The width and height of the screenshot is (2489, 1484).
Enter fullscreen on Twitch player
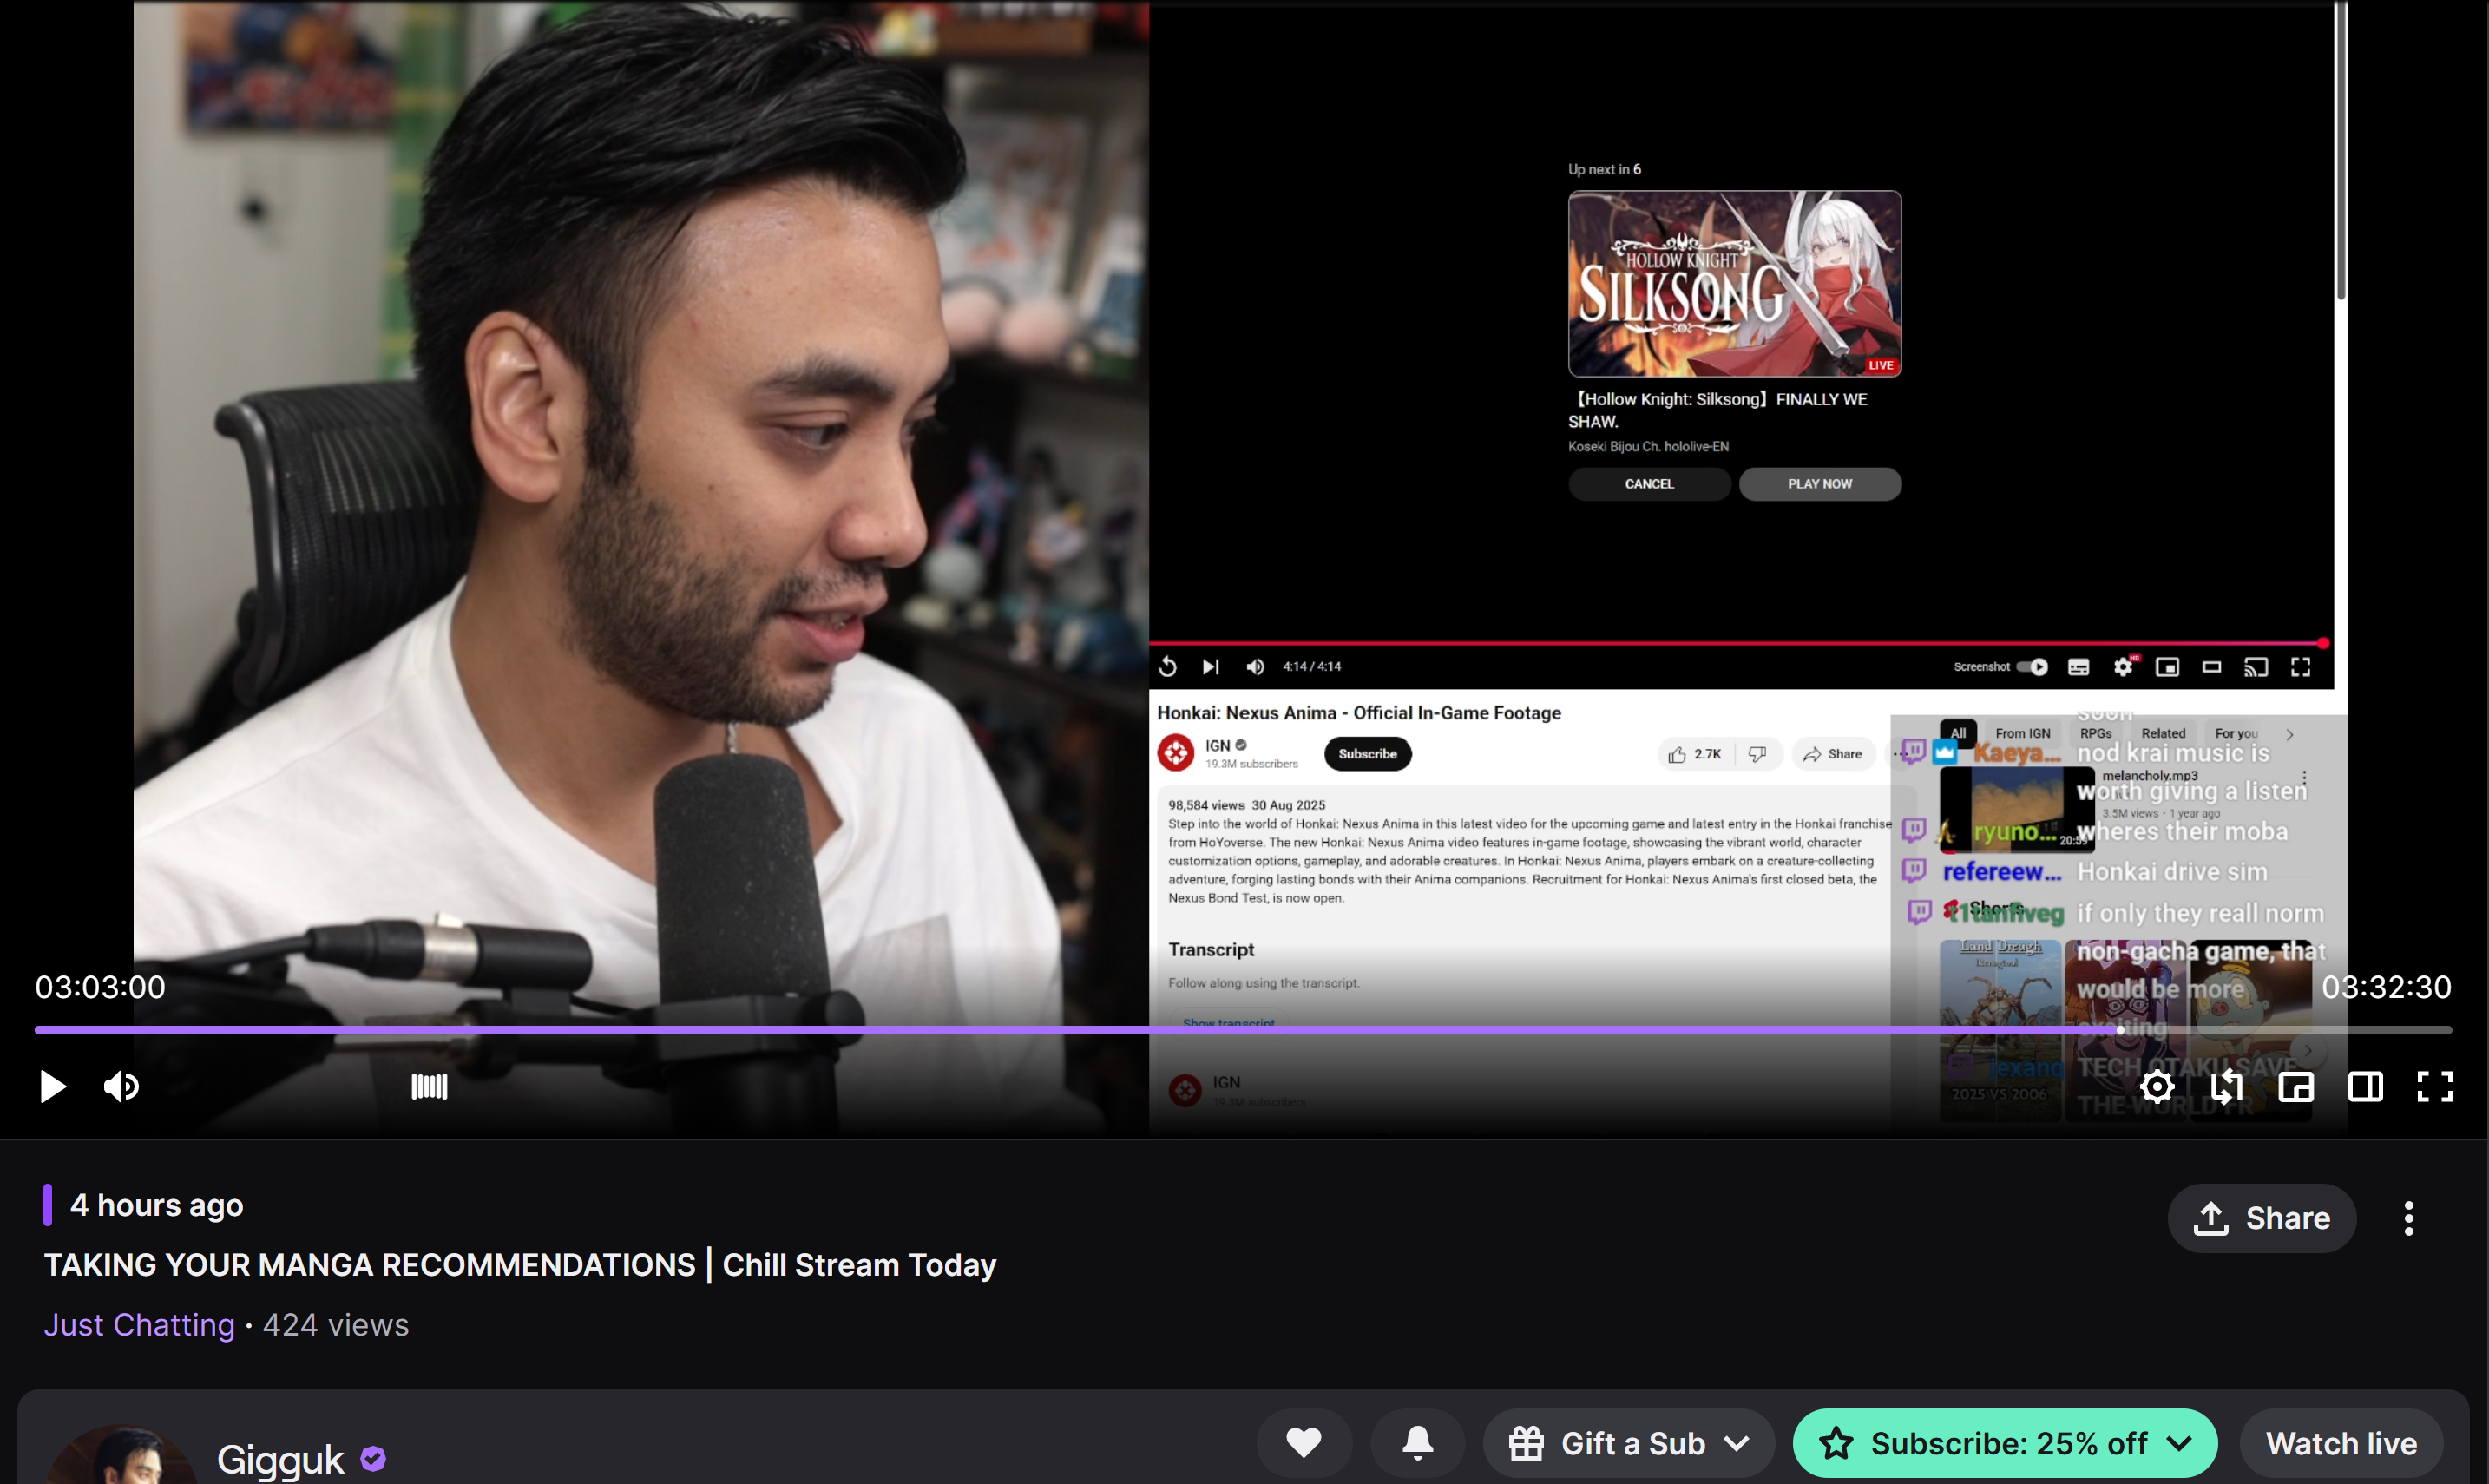[2434, 1086]
